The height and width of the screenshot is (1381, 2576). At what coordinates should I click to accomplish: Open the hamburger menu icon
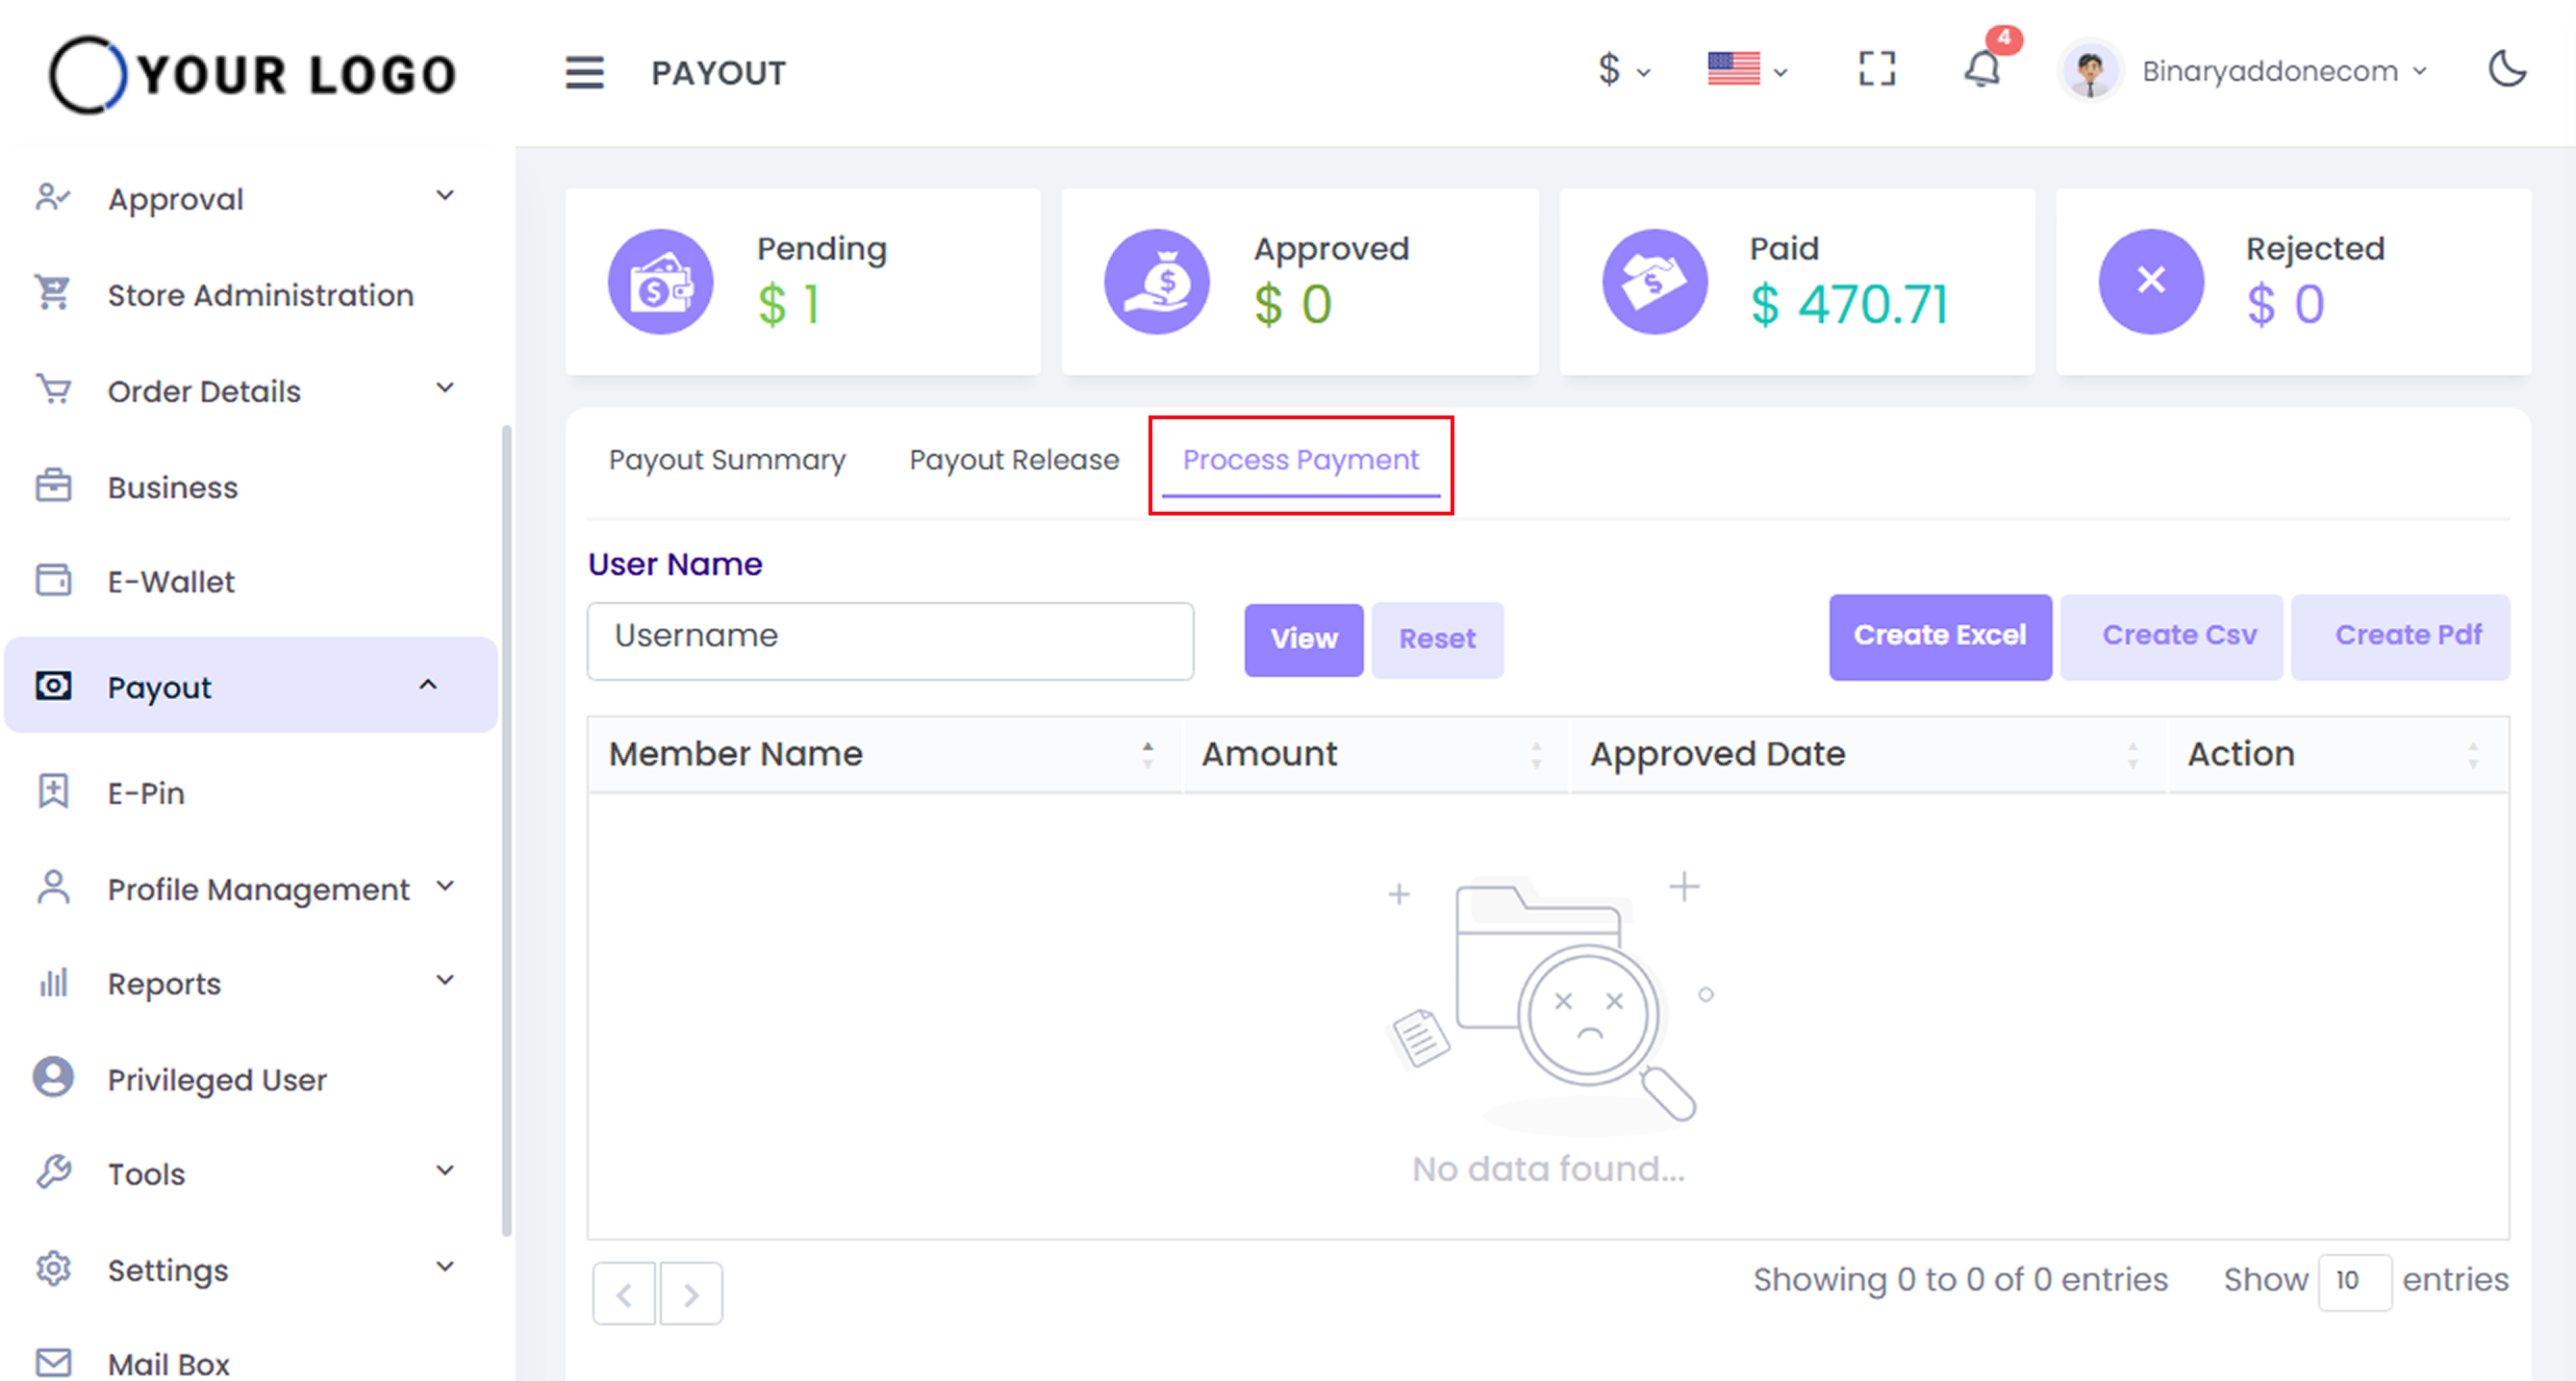(x=584, y=72)
